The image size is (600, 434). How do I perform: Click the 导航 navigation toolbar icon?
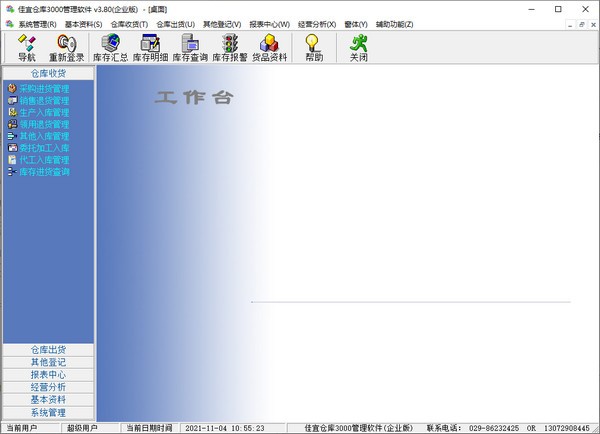(x=26, y=47)
